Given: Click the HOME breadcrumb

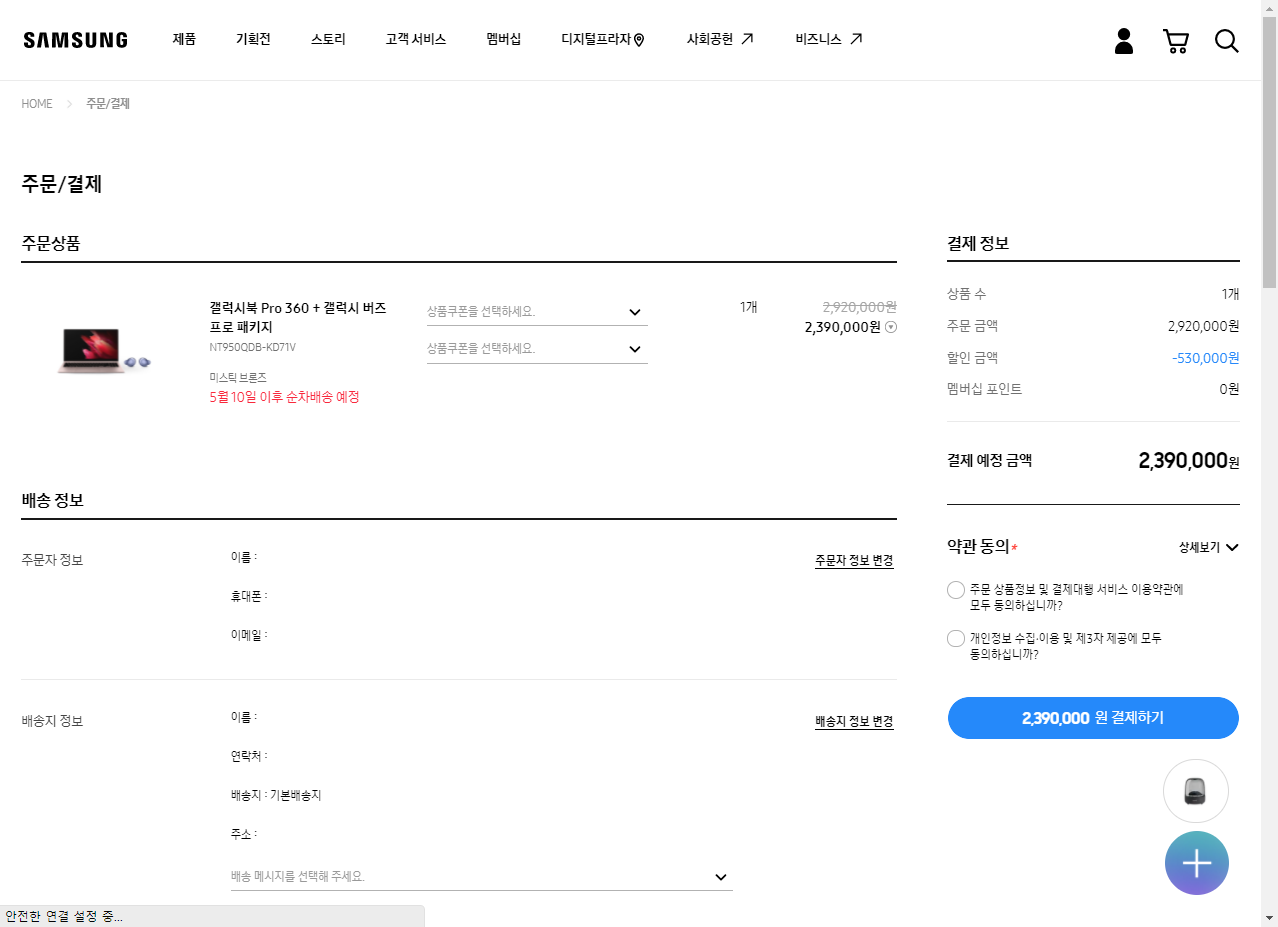Looking at the screenshot, I should (x=37, y=104).
